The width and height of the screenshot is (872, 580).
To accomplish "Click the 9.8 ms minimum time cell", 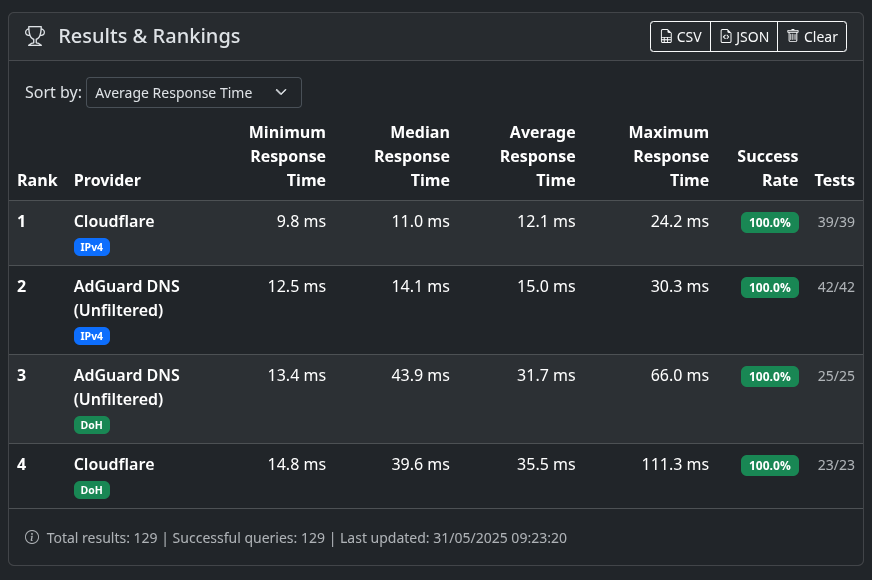I will (x=301, y=221).
